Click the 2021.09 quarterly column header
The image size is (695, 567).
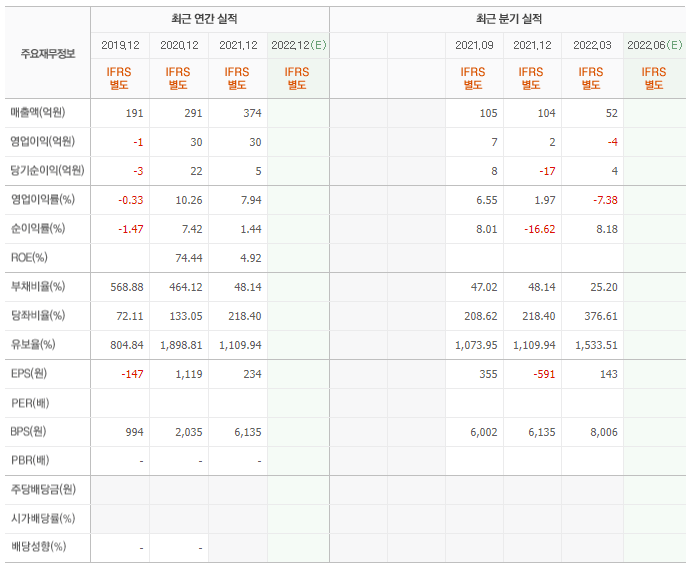point(474,45)
